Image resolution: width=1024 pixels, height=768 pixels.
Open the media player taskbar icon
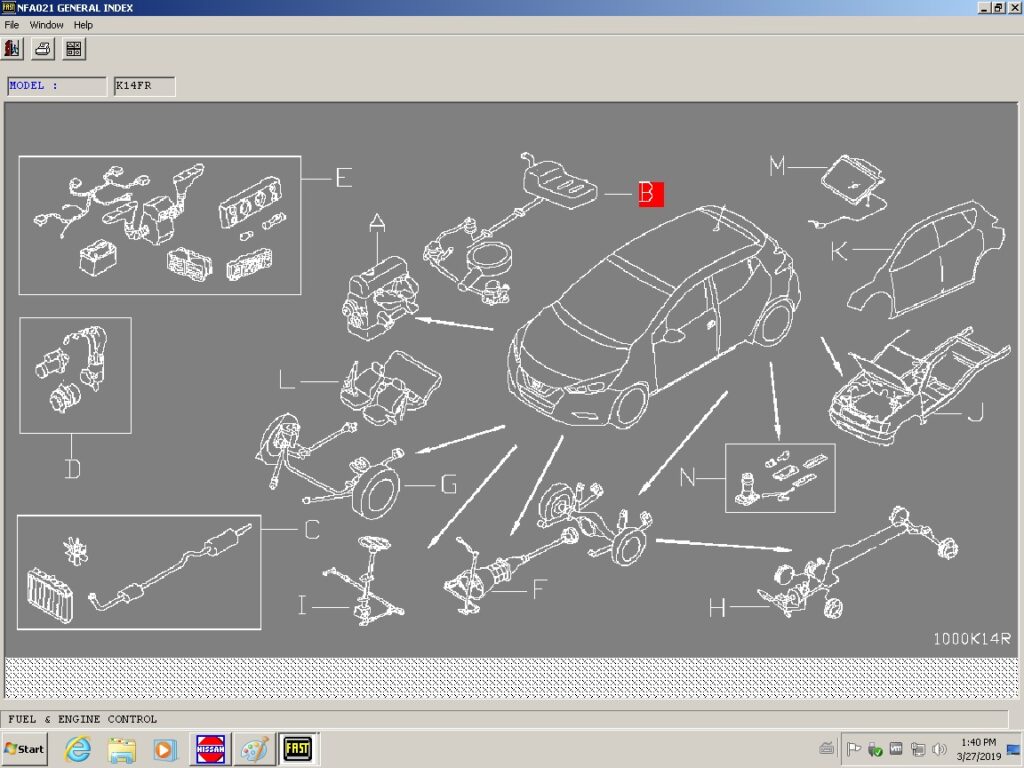165,748
